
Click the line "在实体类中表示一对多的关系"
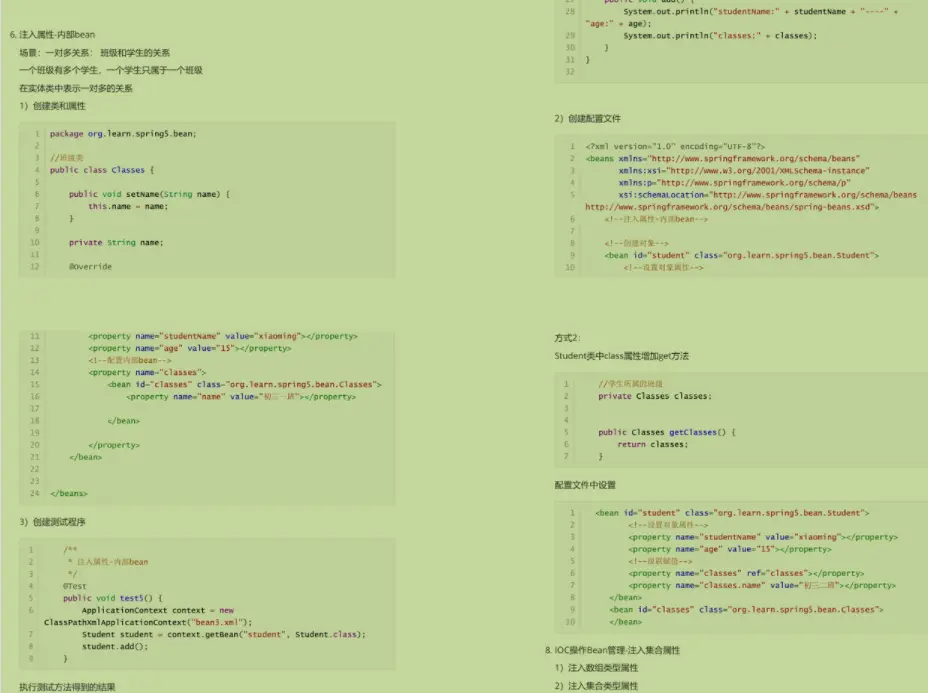[x=76, y=88]
